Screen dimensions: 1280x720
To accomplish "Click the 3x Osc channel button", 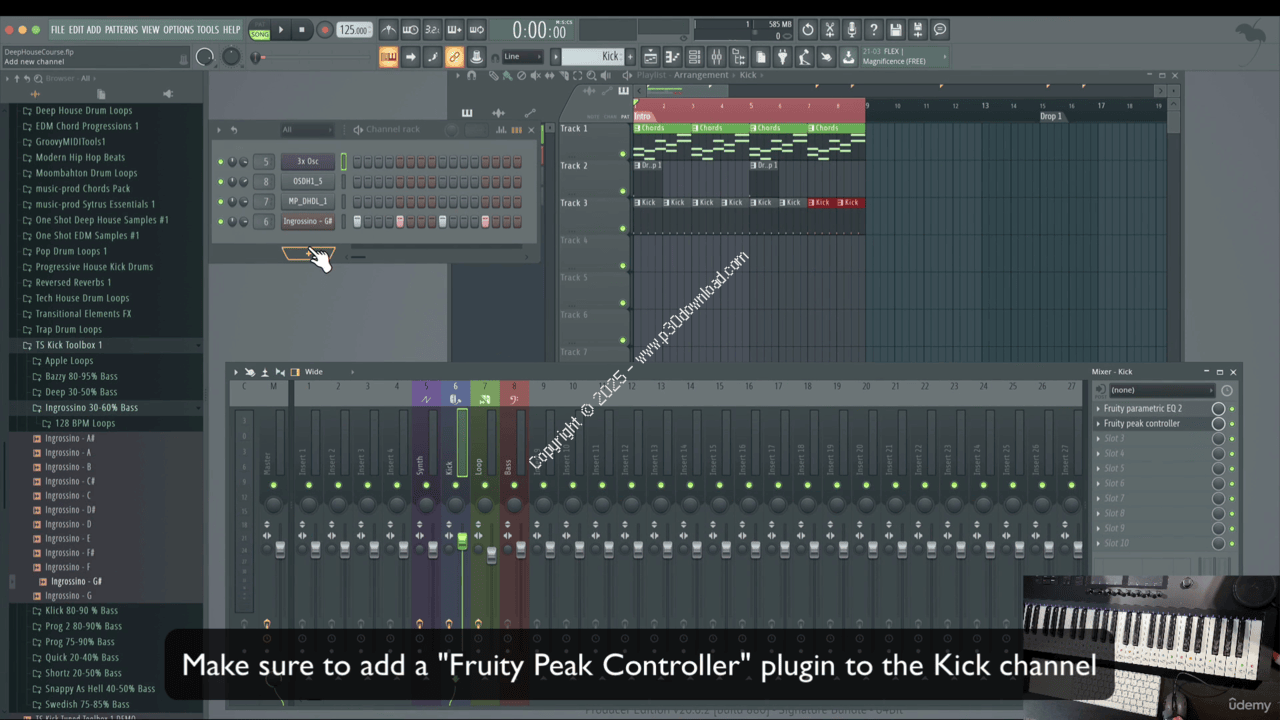I will click(x=307, y=161).
